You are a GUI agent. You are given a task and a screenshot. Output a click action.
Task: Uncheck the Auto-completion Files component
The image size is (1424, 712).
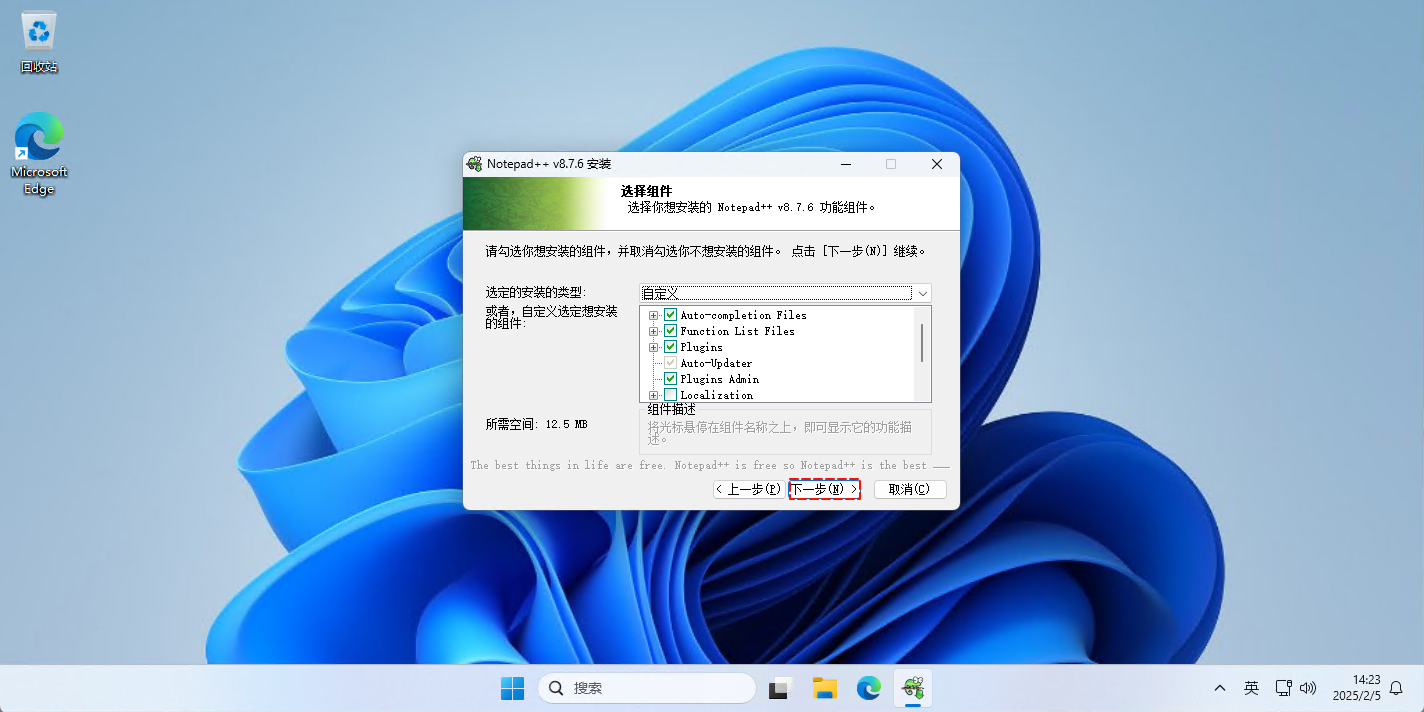[670, 315]
